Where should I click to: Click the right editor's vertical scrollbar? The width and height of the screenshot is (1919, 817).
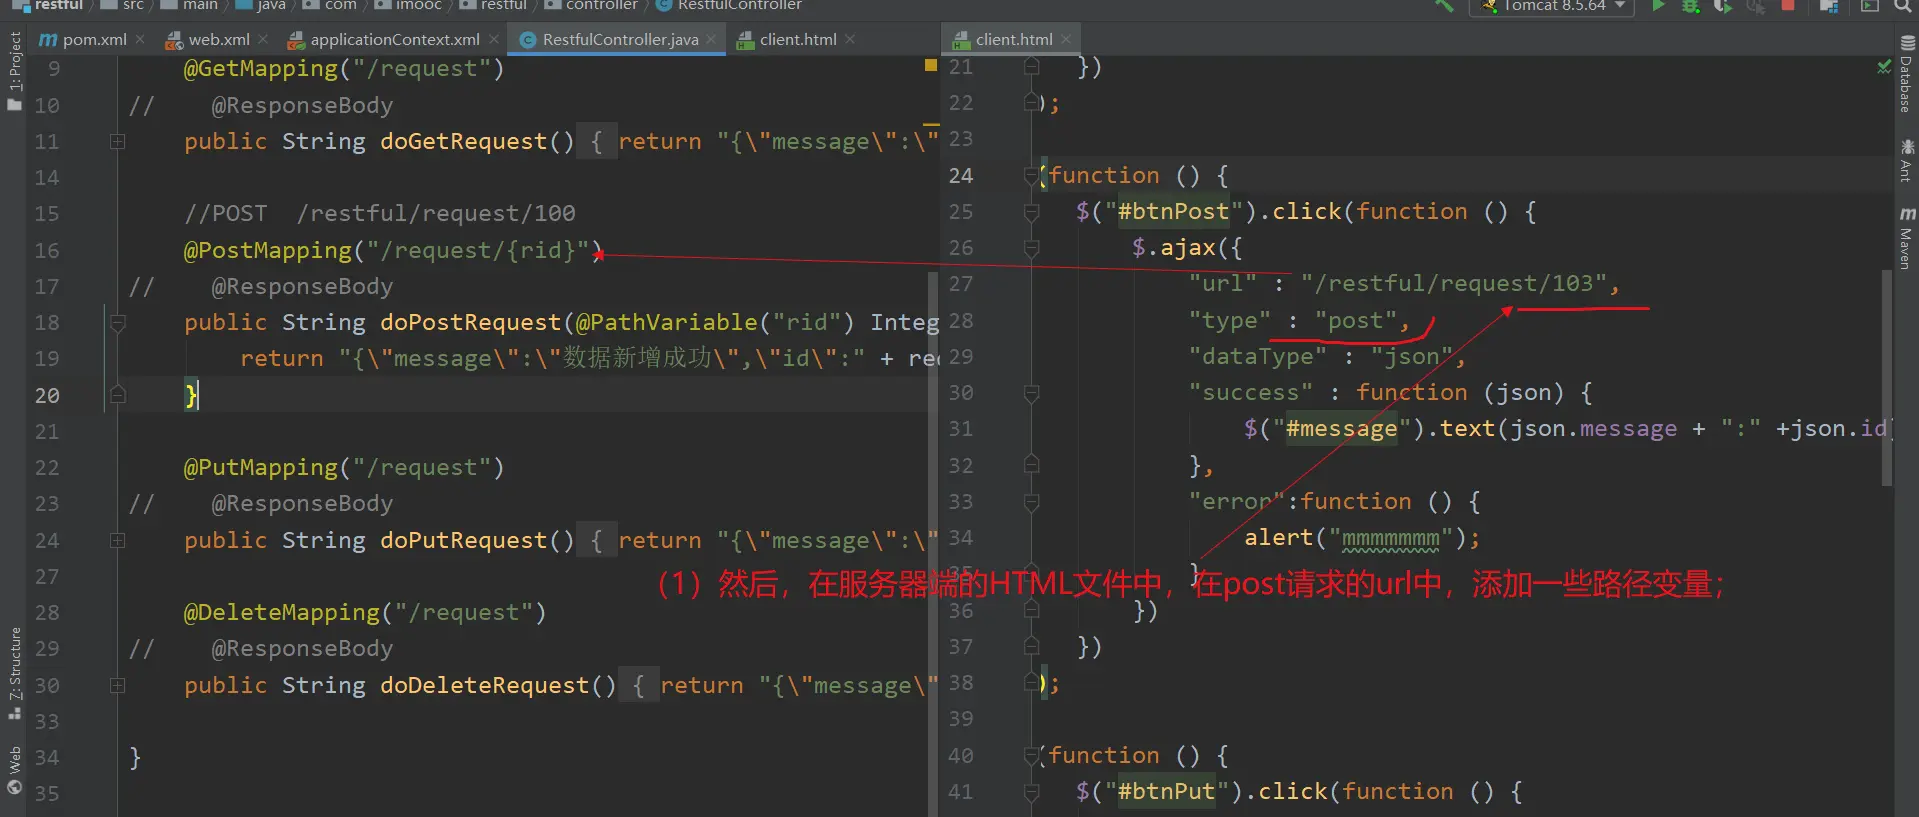click(x=1887, y=380)
